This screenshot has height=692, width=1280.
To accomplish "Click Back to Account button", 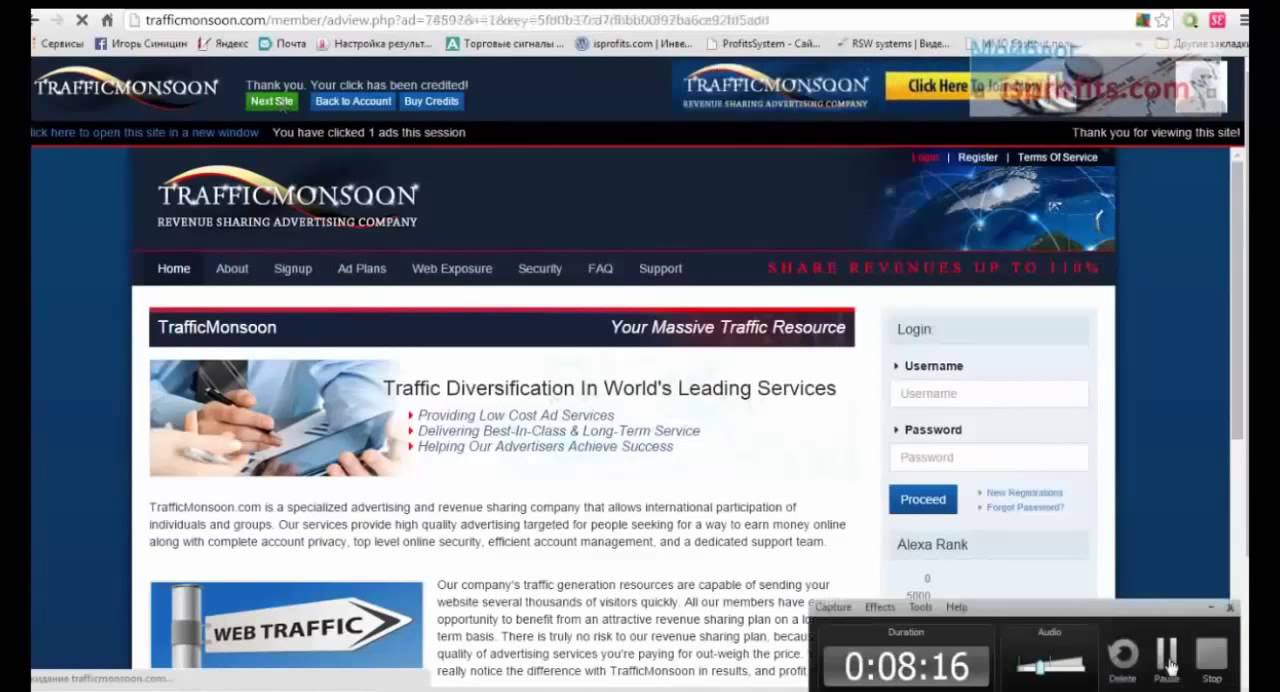I will click(x=353, y=101).
